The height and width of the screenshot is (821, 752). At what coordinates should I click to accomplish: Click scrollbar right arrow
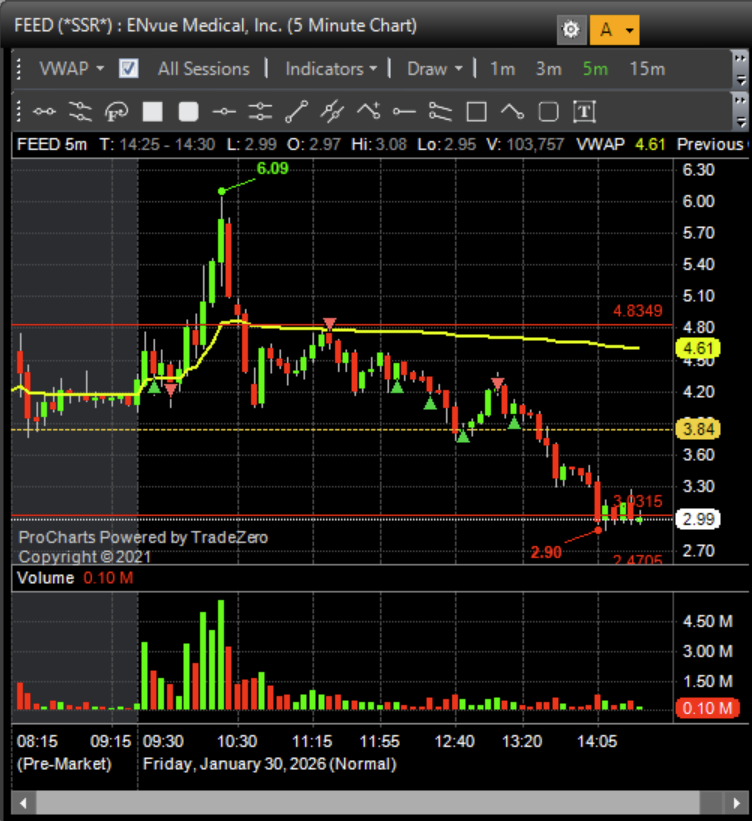tap(736, 803)
